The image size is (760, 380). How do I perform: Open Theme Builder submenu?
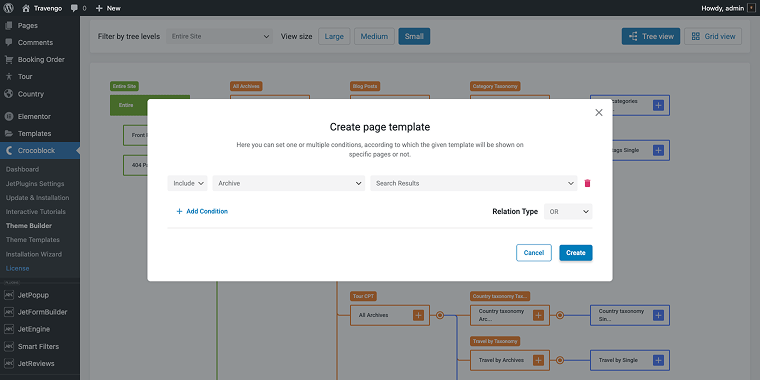coord(29,226)
